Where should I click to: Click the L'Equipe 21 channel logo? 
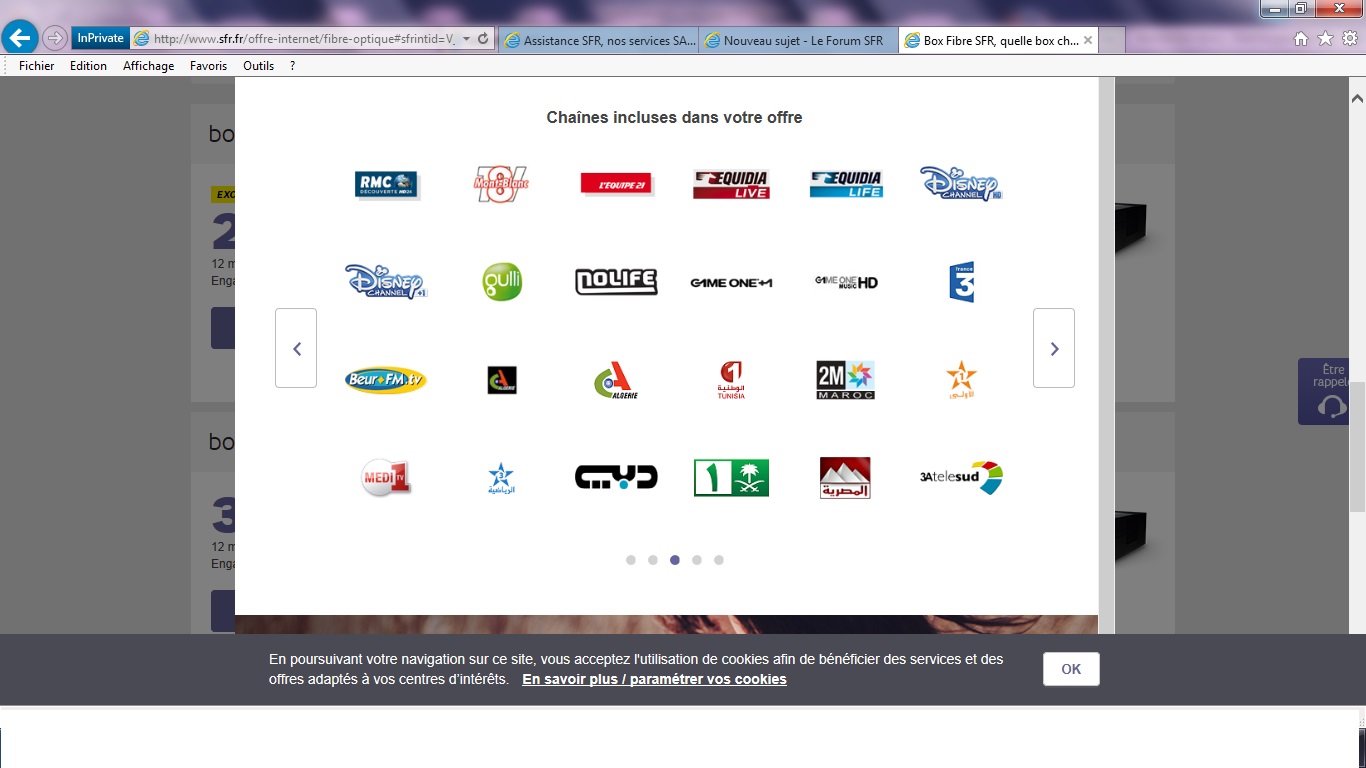[616, 184]
